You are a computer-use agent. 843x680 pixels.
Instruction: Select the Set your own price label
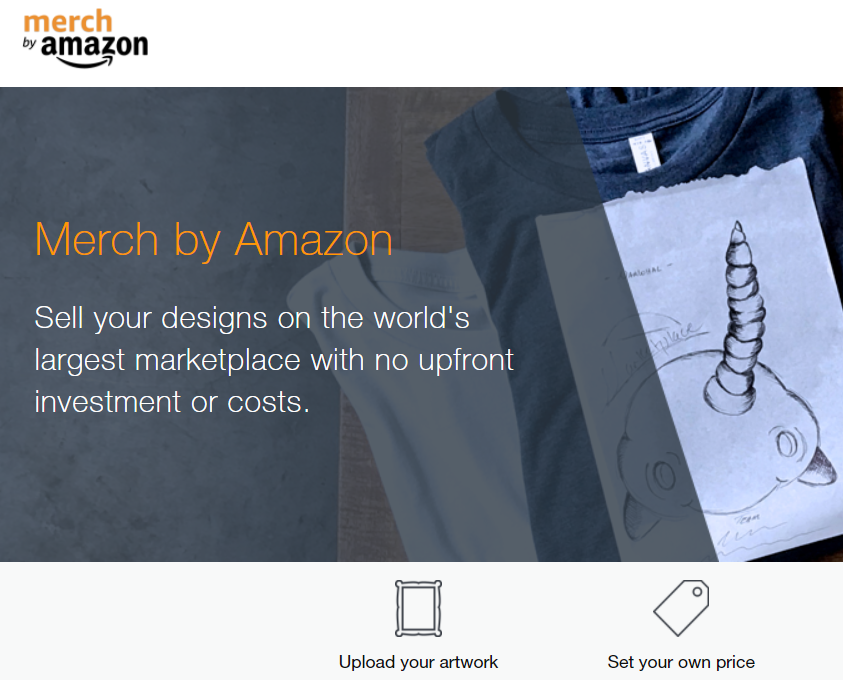tap(681, 662)
